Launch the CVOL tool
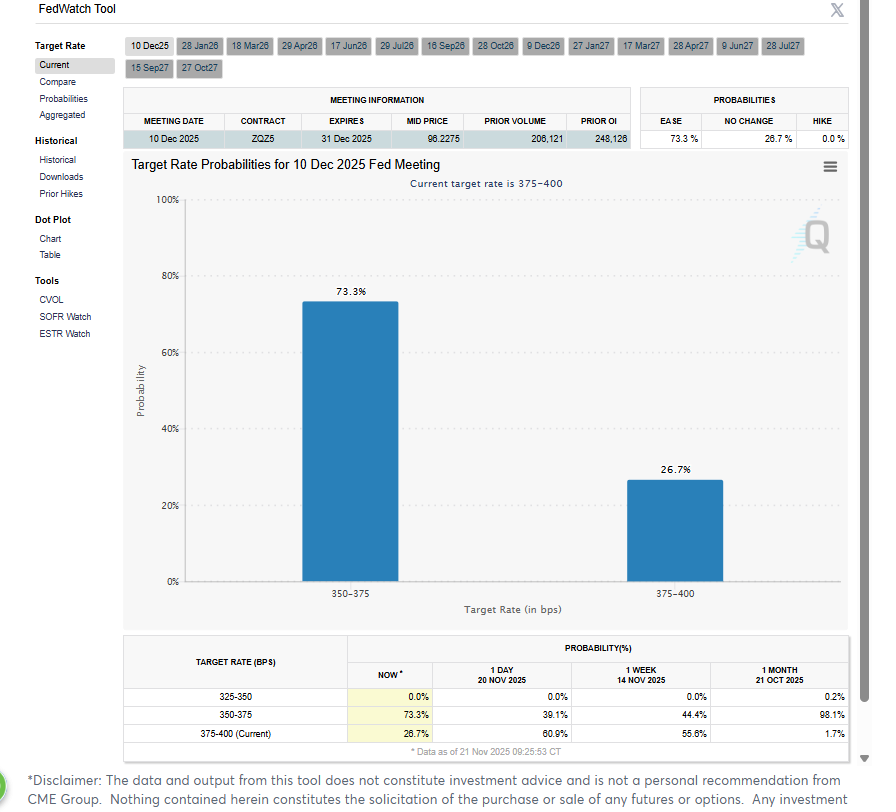Viewport: 896px width, 812px height. (x=51, y=300)
